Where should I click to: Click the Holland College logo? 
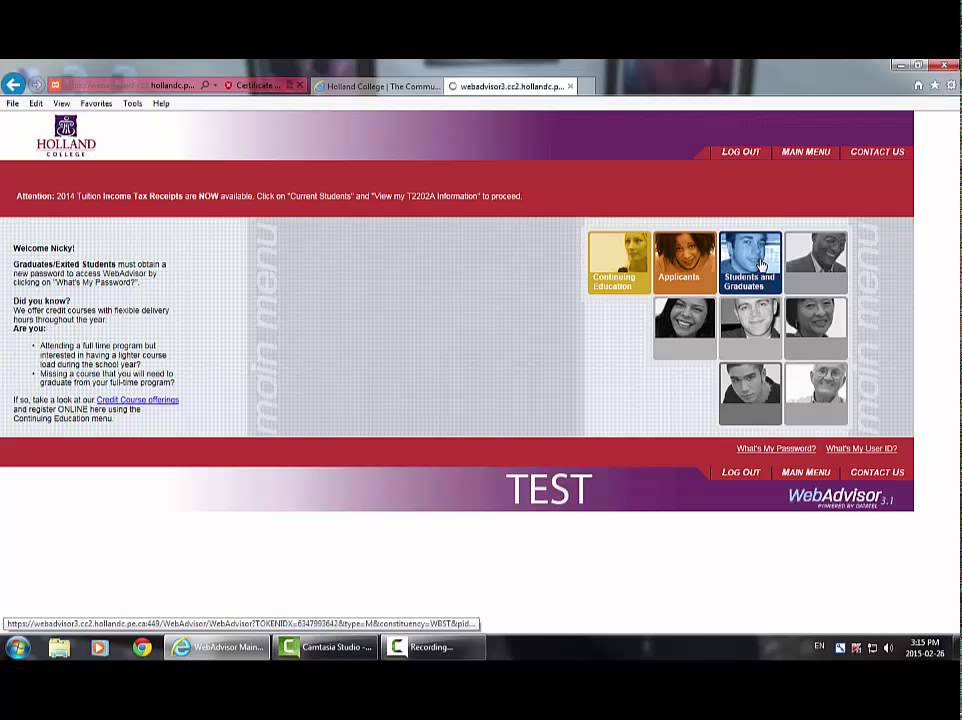click(x=66, y=136)
